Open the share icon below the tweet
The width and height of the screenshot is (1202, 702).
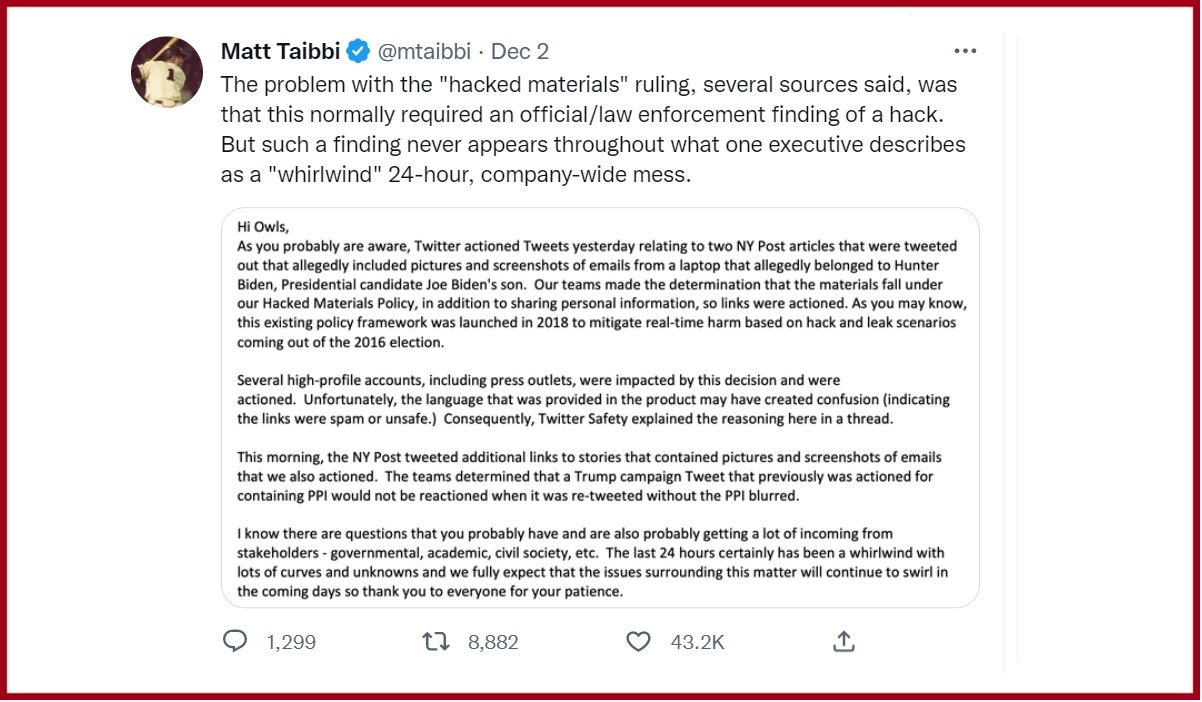[843, 641]
